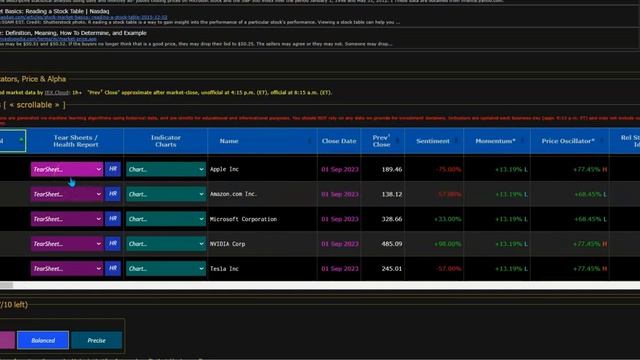Sort table by the Prev Close column header
This screenshot has height=360, width=640.
pyautogui.click(x=382, y=141)
